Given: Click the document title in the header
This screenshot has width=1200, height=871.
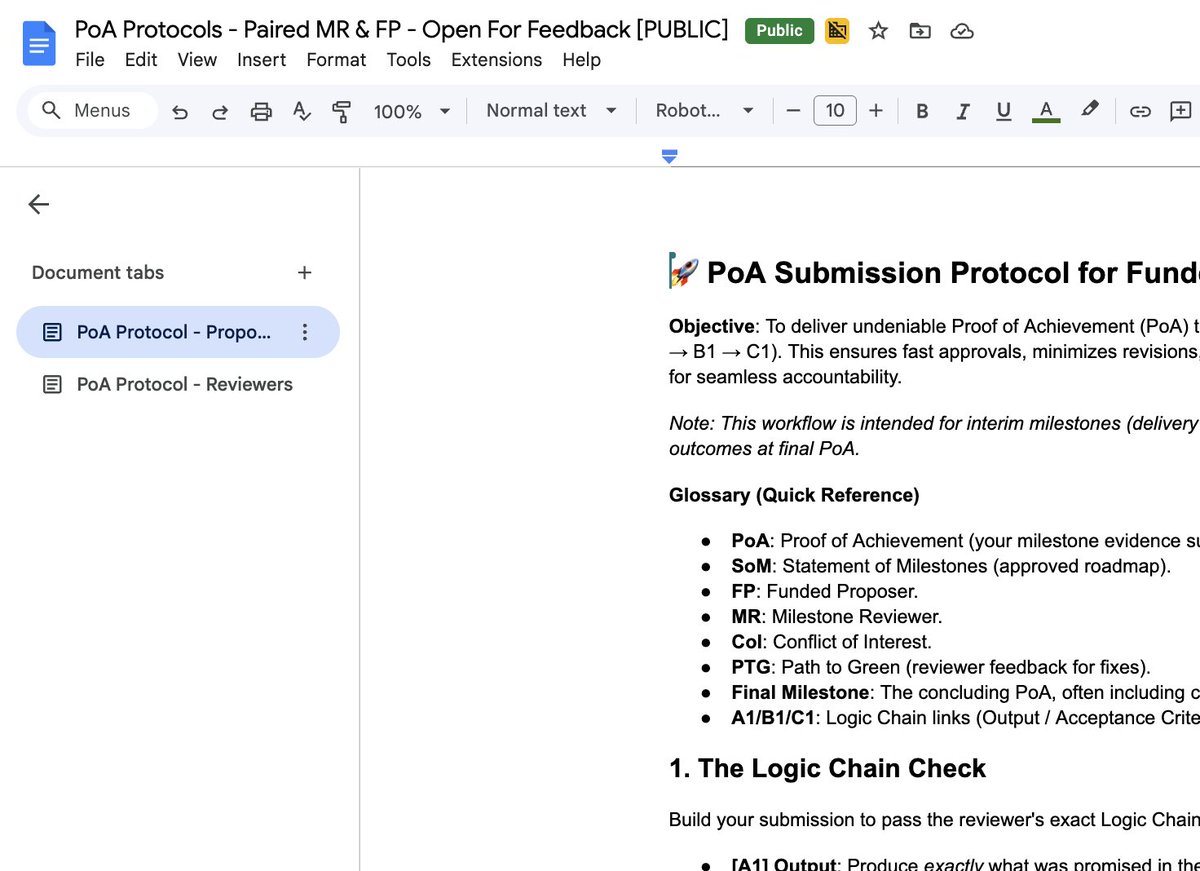Looking at the screenshot, I should tap(401, 30).
